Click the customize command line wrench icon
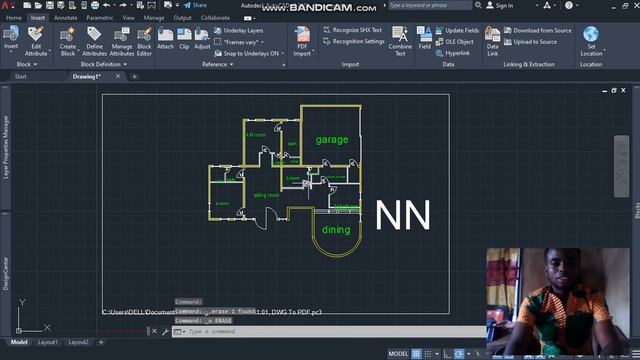The image size is (640, 360). (x=165, y=331)
